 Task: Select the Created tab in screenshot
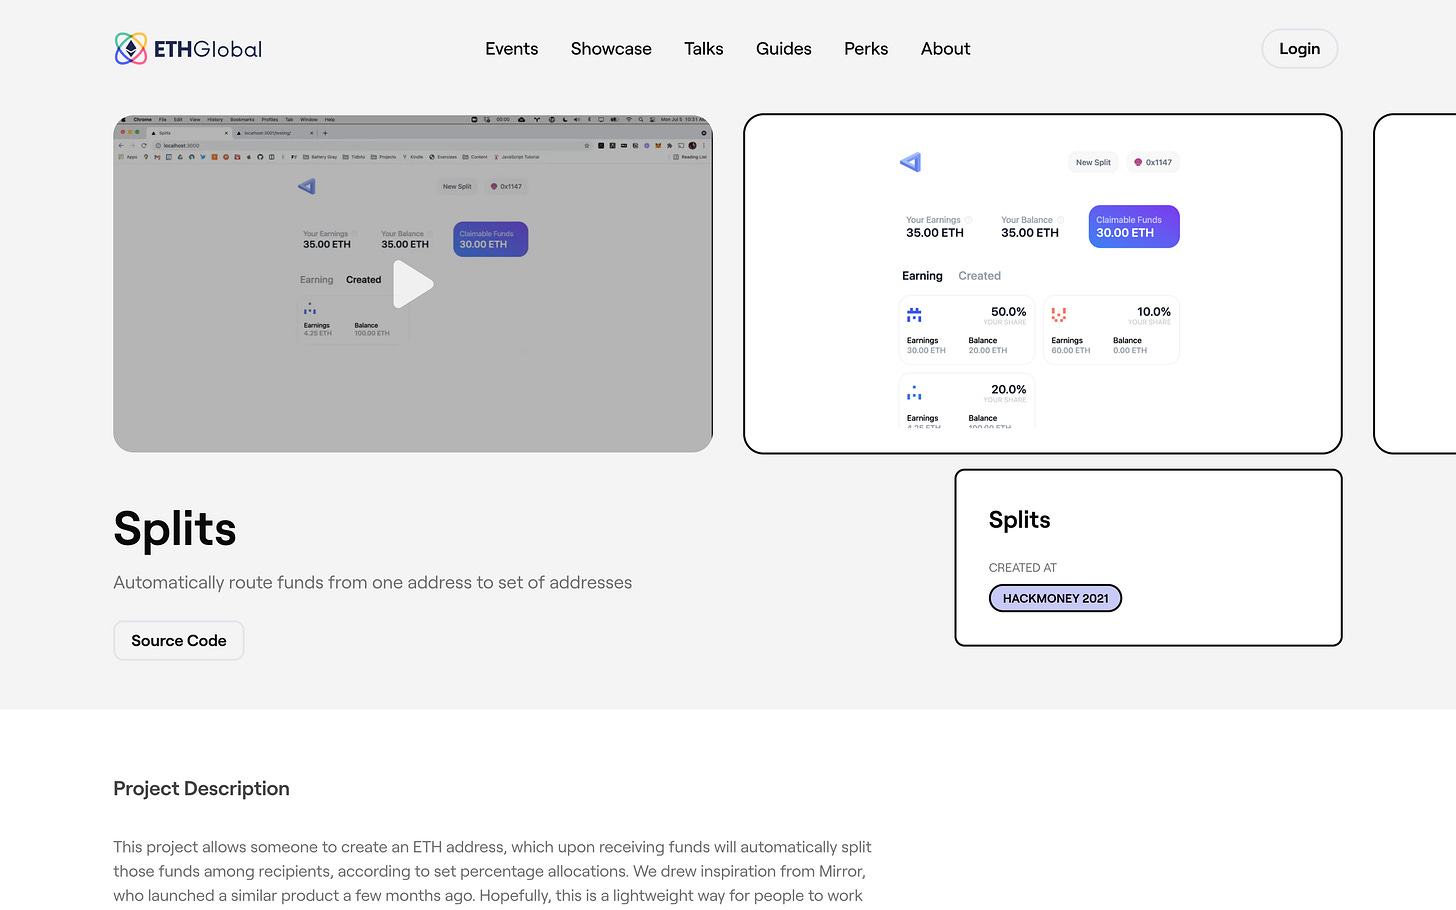pyautogui.click(x=979, y=276)
